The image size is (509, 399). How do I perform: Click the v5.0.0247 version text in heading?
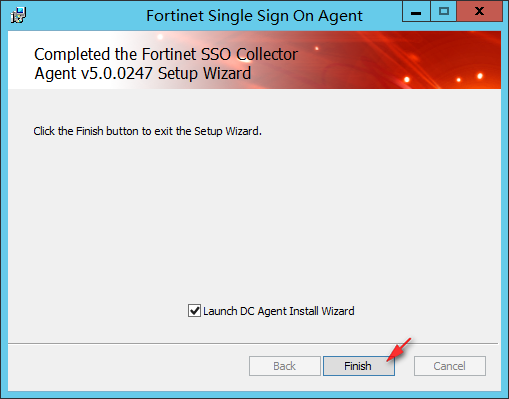tap(117, 73)
